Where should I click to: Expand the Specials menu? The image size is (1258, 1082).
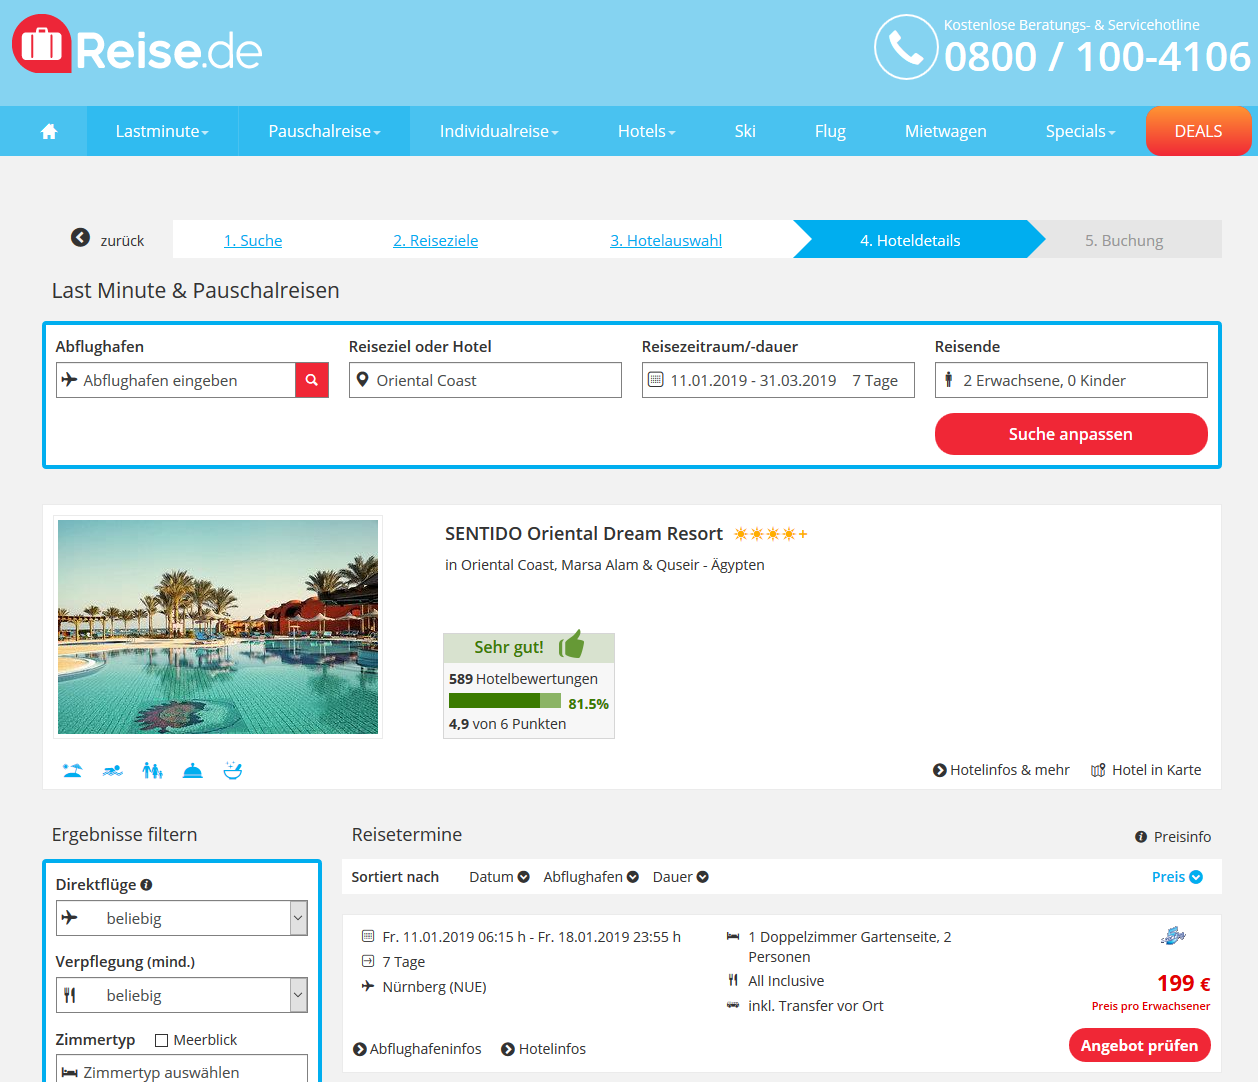tap(1080, 131)
